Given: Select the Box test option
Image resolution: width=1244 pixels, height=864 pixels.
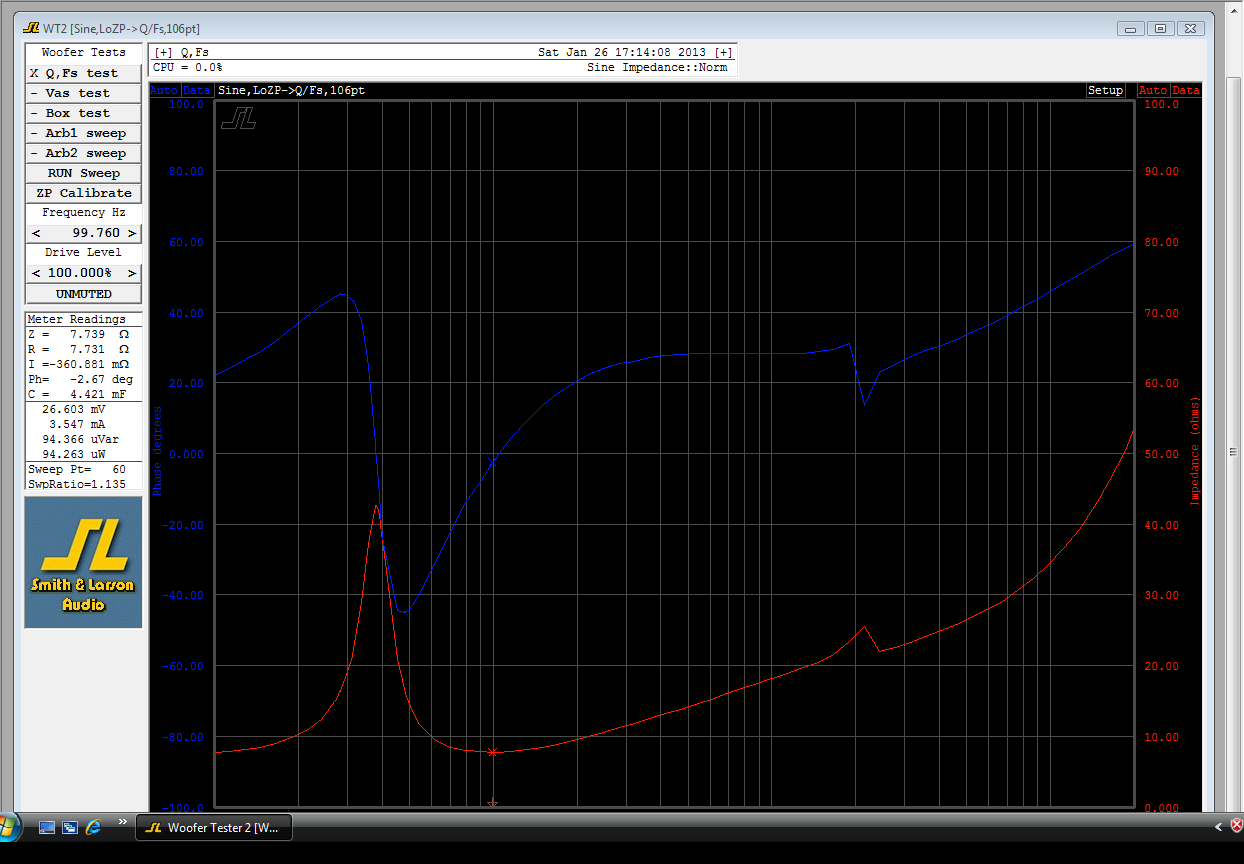Looking at the screenshot, I should [x=83, y=113].
